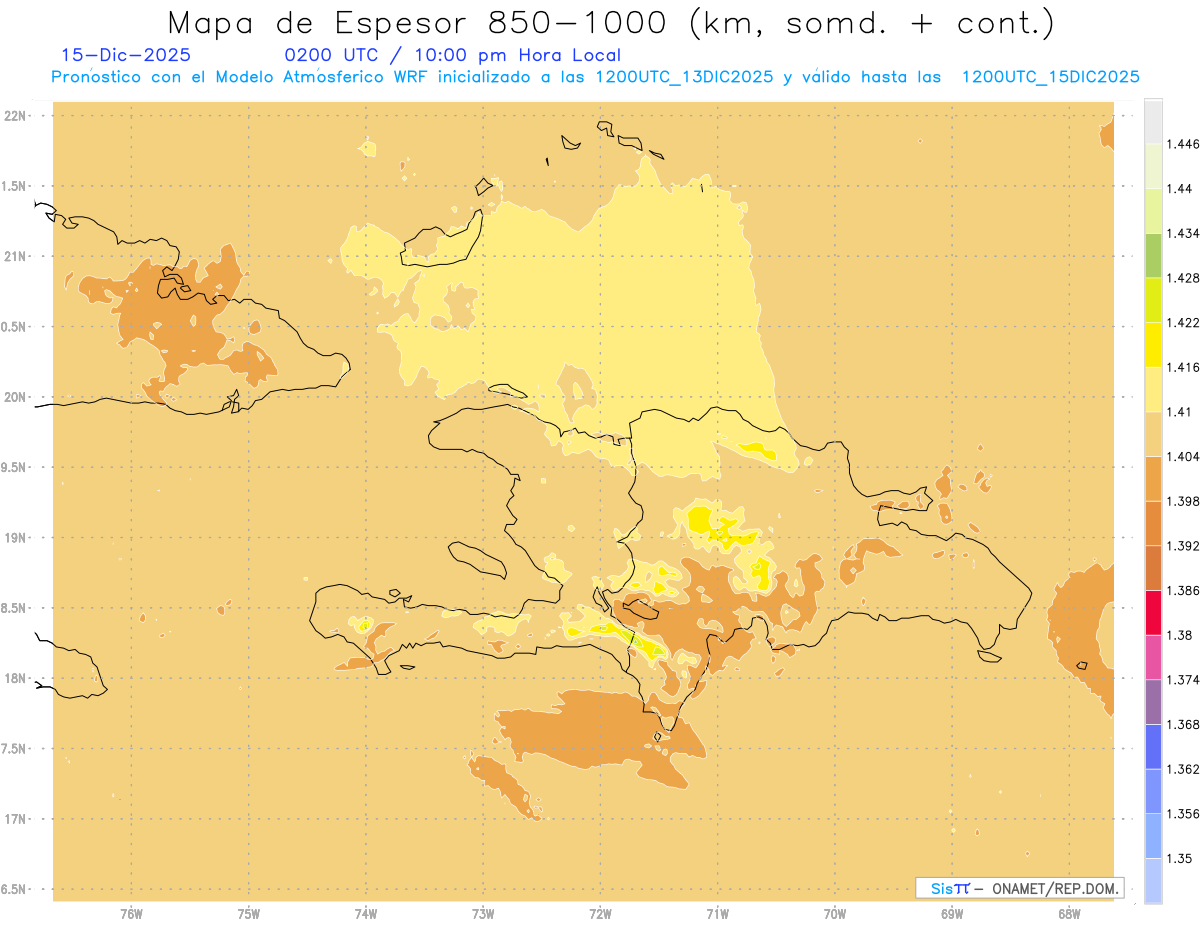This screenshot has width=1200, height=927.
Task: Click the colorbar value 1.374
Action: click(x=1183, y=680)
